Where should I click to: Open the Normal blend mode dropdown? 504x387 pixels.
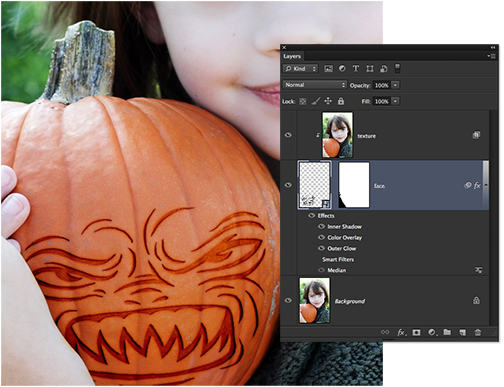pyautogui.click(x=315, y=85)
